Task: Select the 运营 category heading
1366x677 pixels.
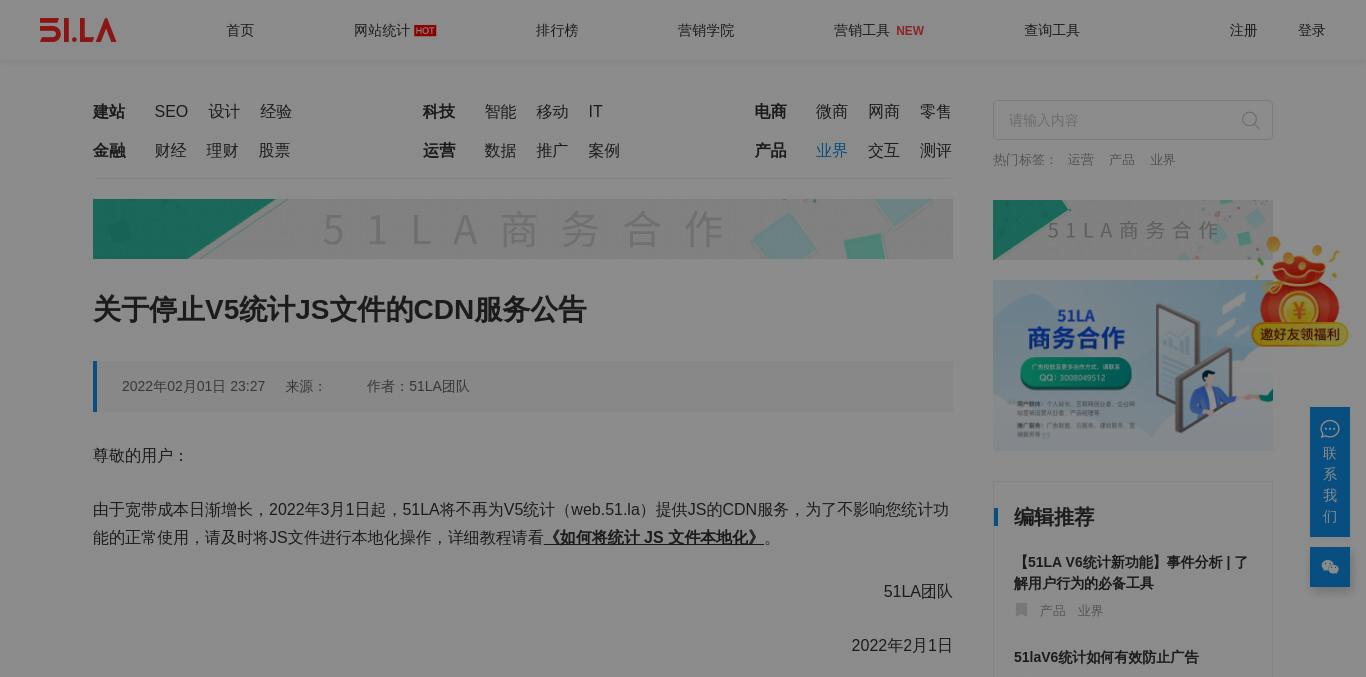Action: 439,151
